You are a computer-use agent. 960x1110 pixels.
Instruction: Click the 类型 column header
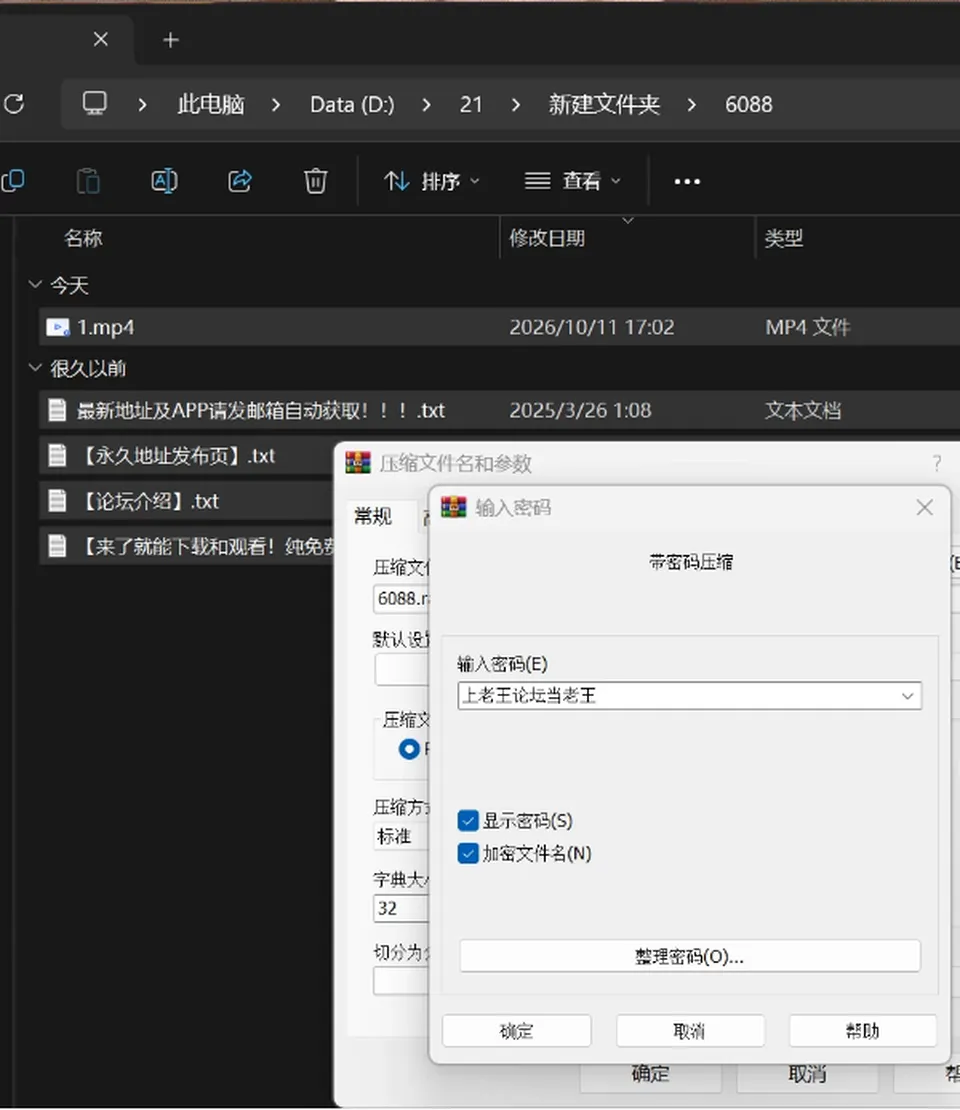coord(784,238)
